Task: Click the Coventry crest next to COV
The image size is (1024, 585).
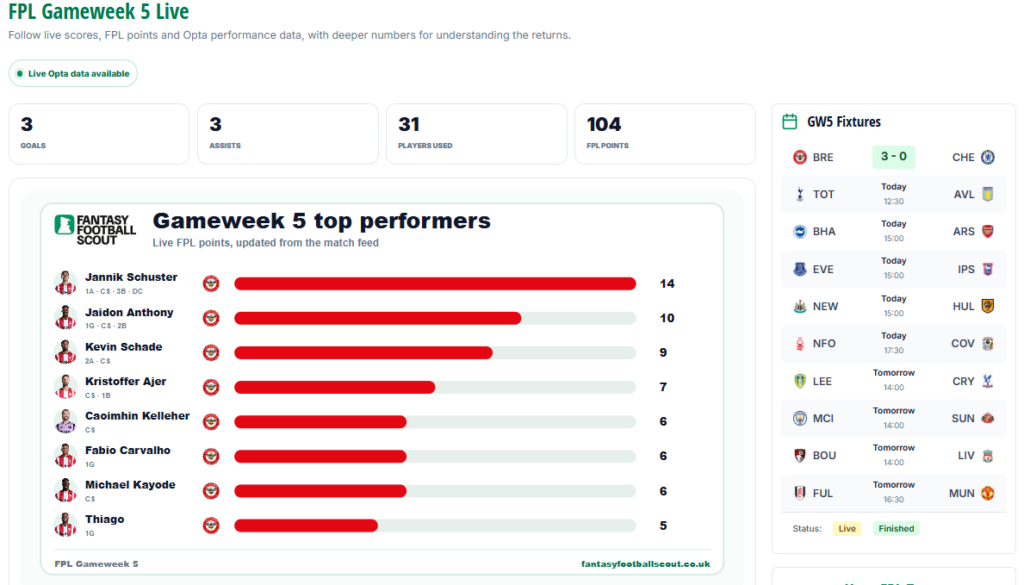Action: coord(987,343)
